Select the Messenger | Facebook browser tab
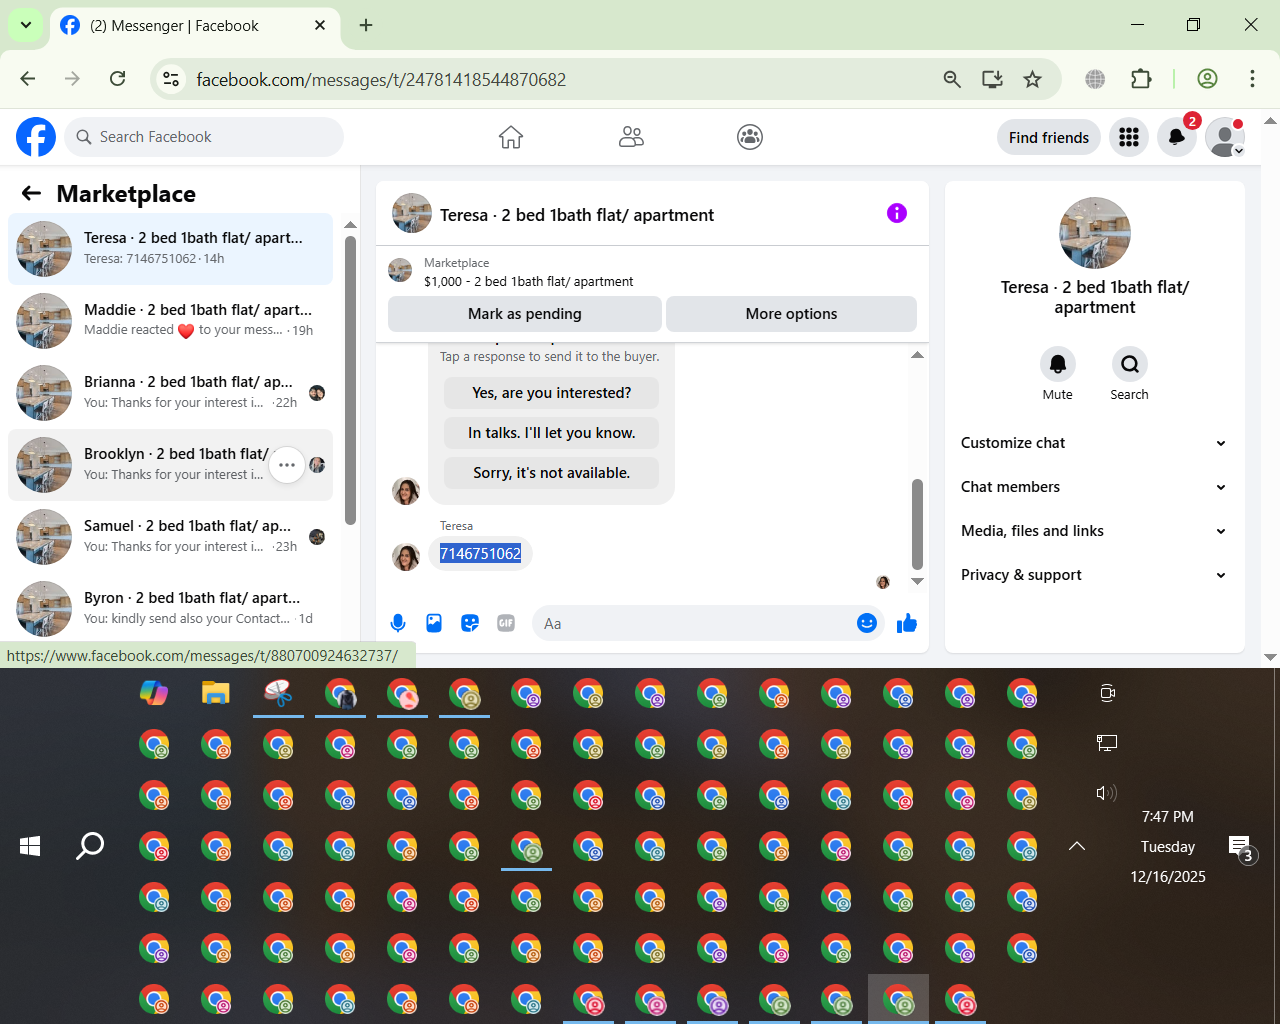This screenshot has height=1024, width=1280. [193, 26]
